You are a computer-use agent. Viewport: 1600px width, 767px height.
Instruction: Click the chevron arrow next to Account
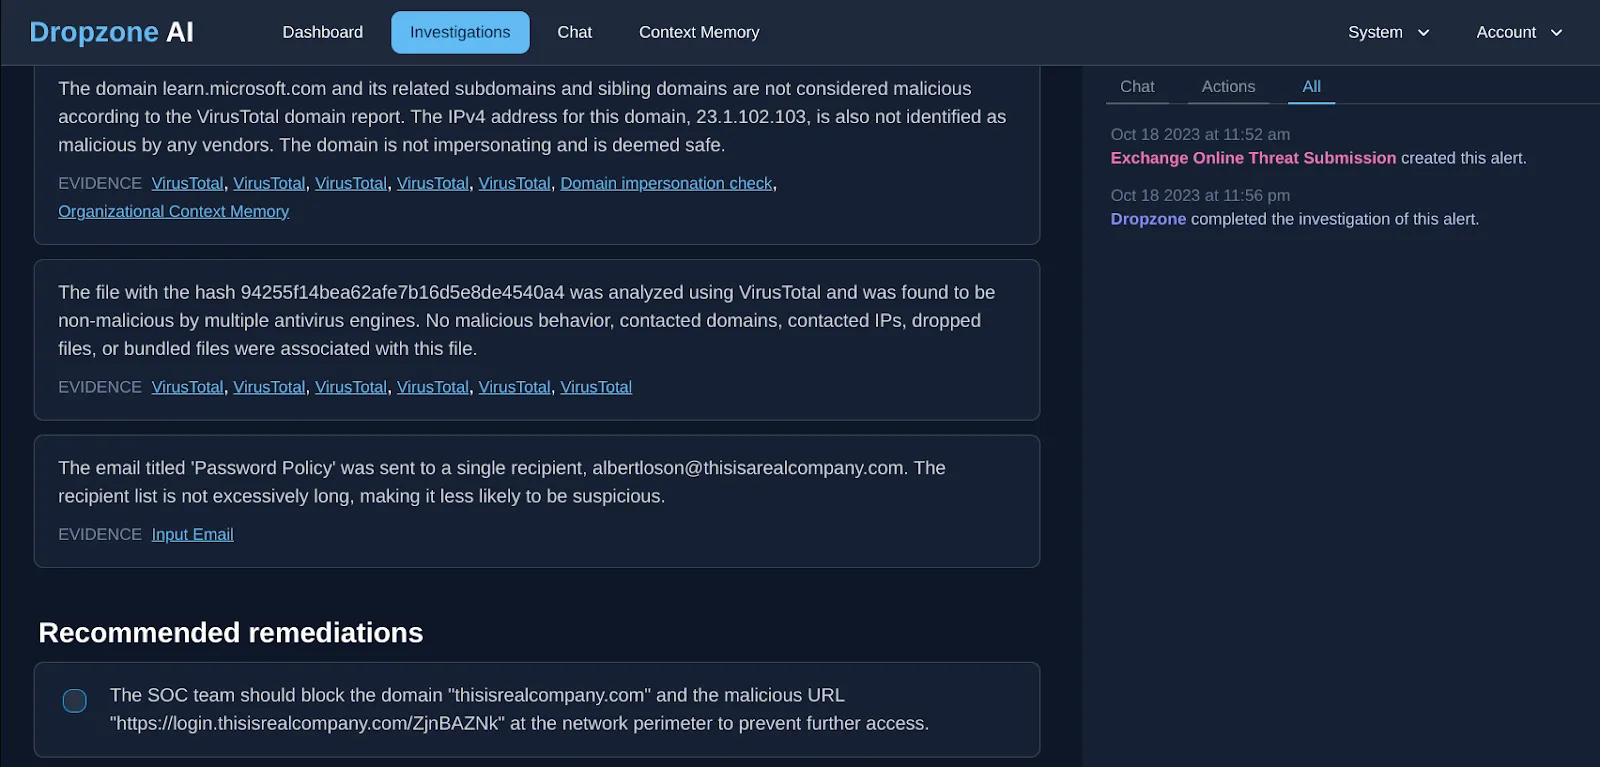coord(1556,33)
